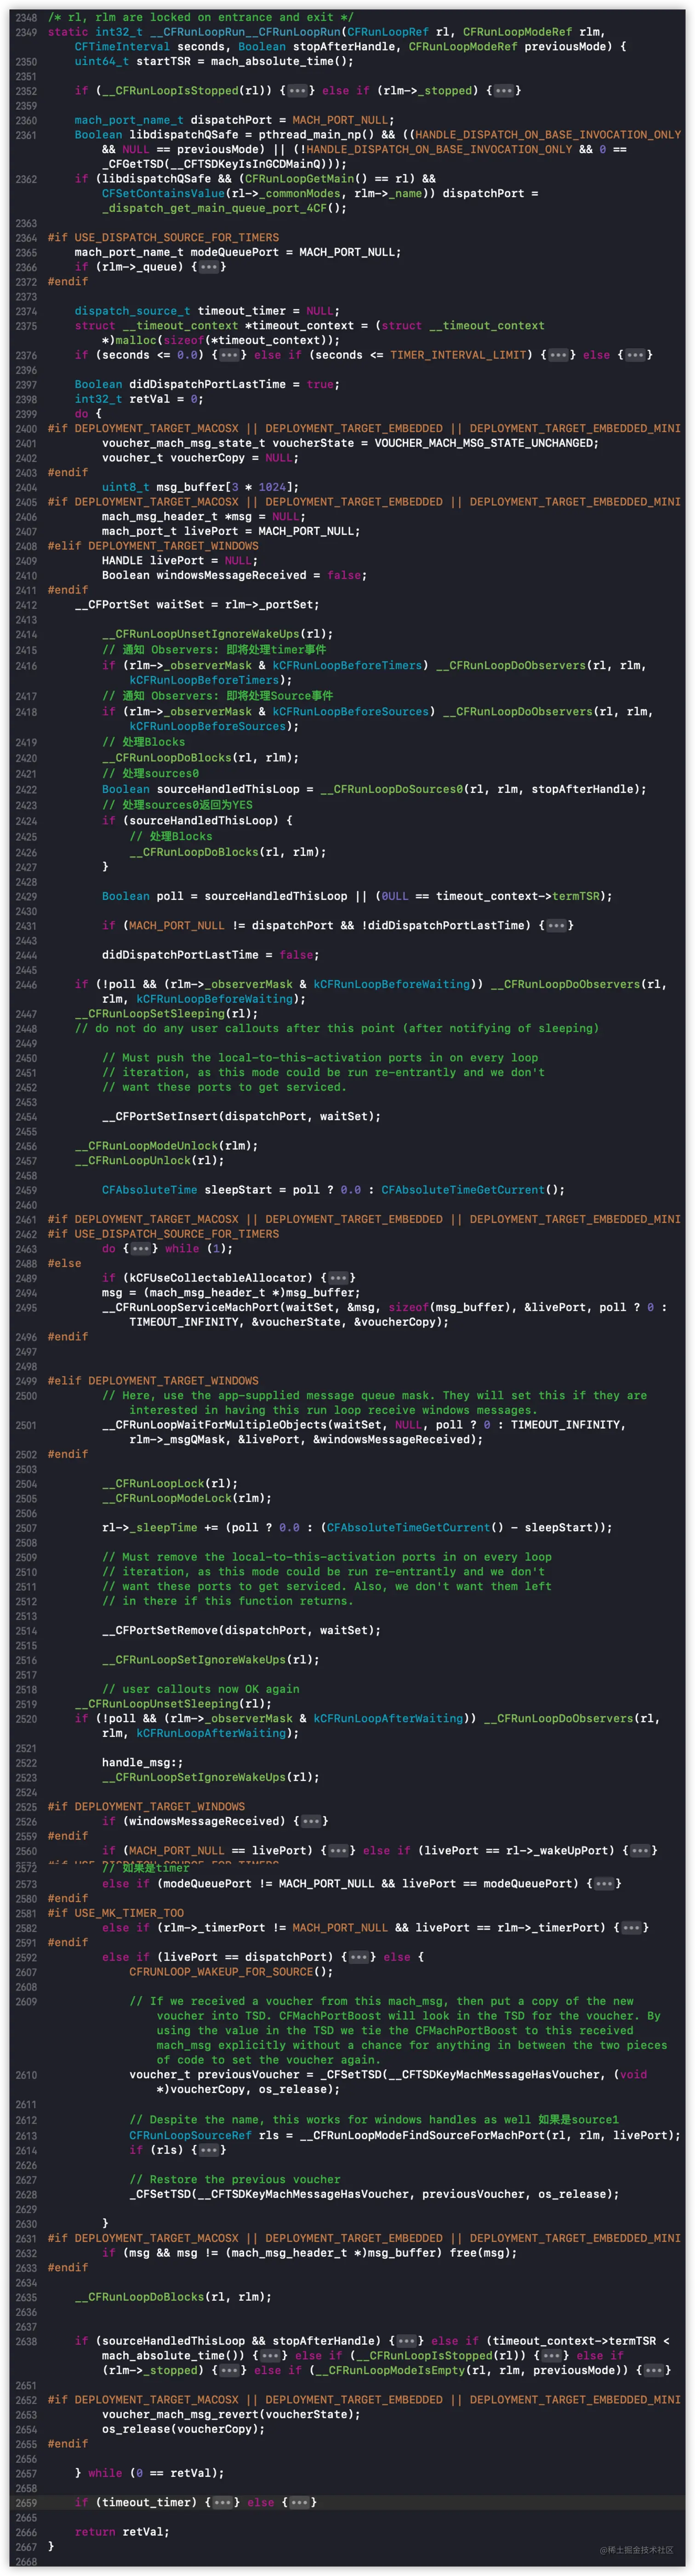Viewport: 695px width, 2576px height.
Task: Click "__CFPortSet waitSet = rlm->_portSet;" line
Action: pos(197,605)
